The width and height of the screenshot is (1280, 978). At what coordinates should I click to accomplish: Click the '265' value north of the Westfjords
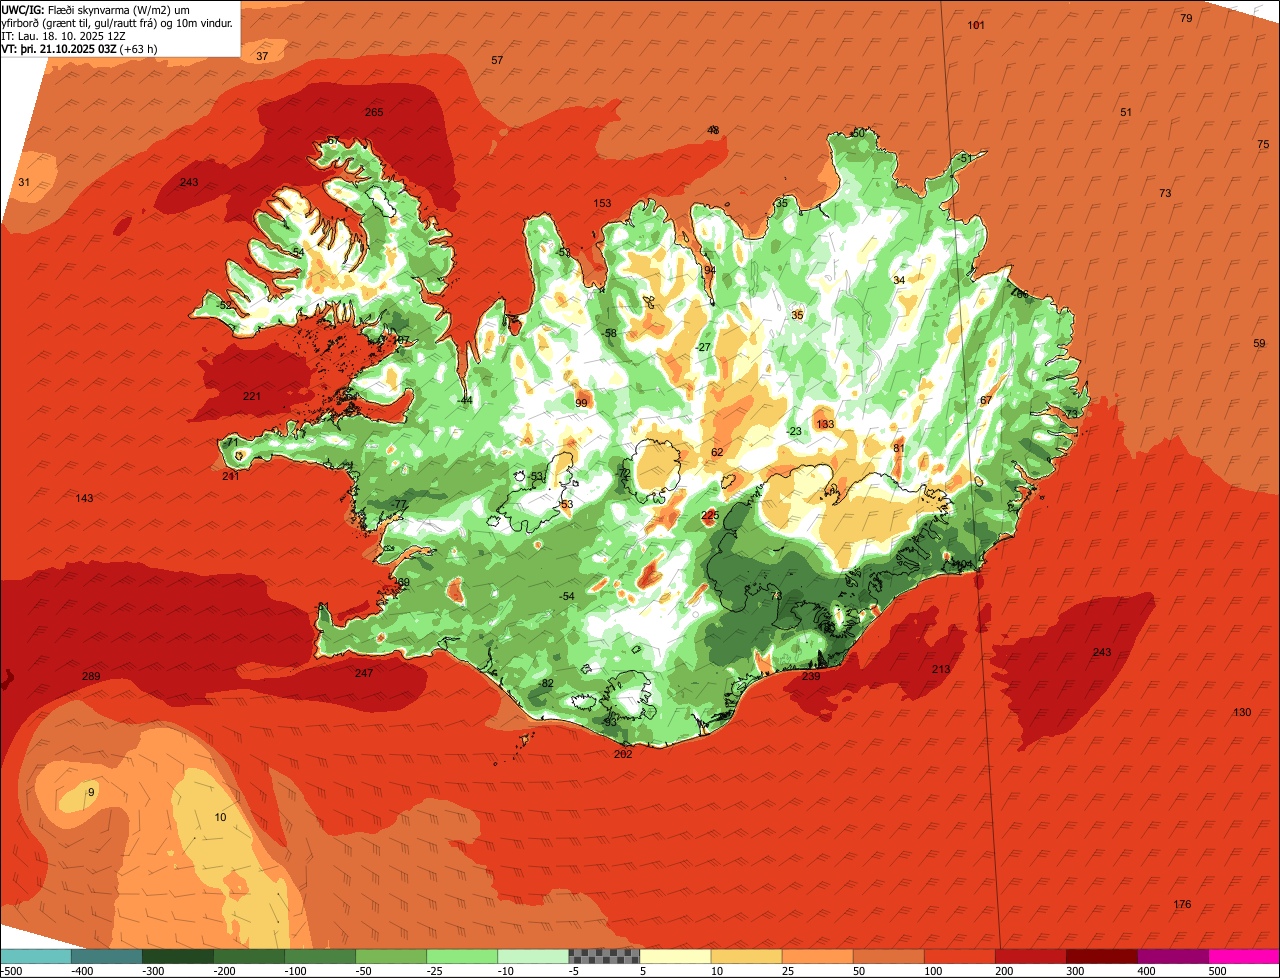[374, 112]
